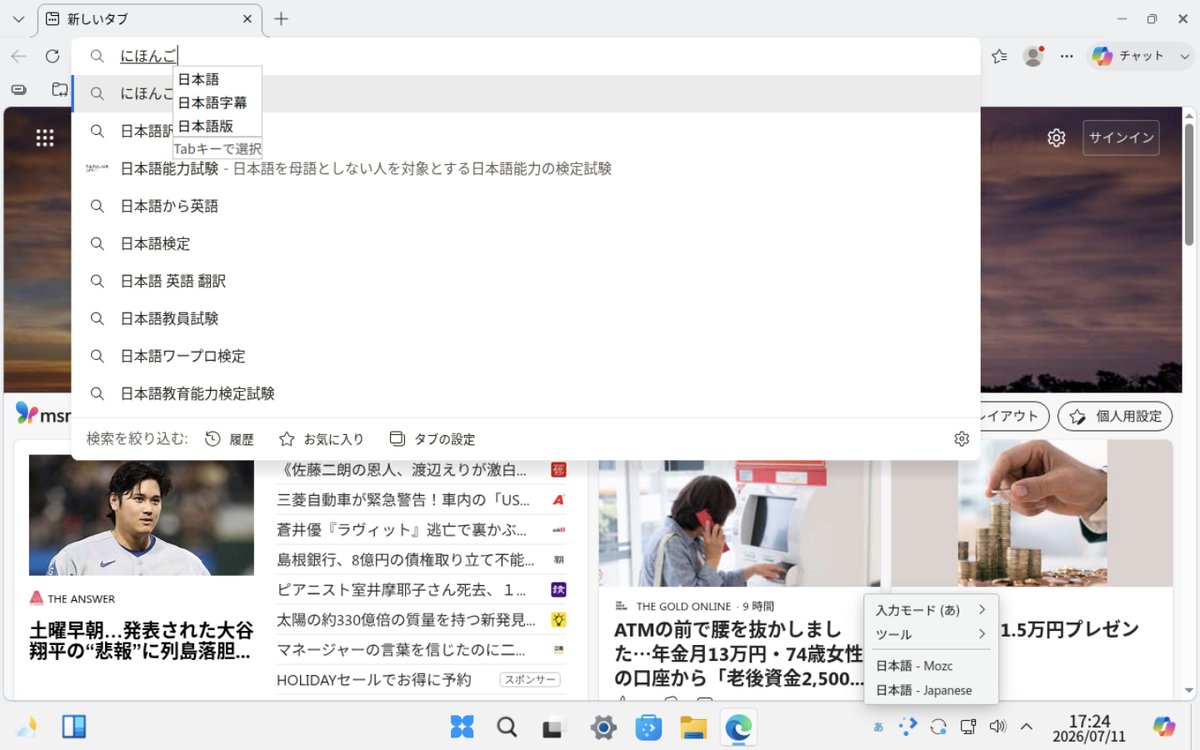Click the volume speaker tray icon

[996, 727]
